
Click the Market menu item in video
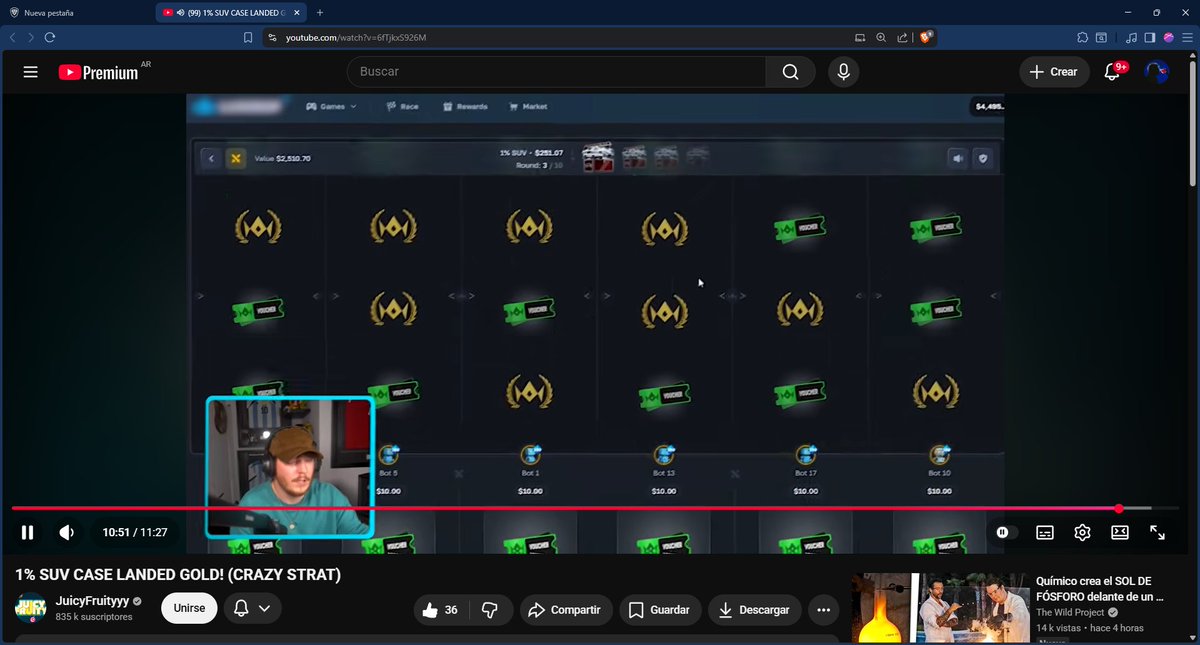[x=528, y=106]
